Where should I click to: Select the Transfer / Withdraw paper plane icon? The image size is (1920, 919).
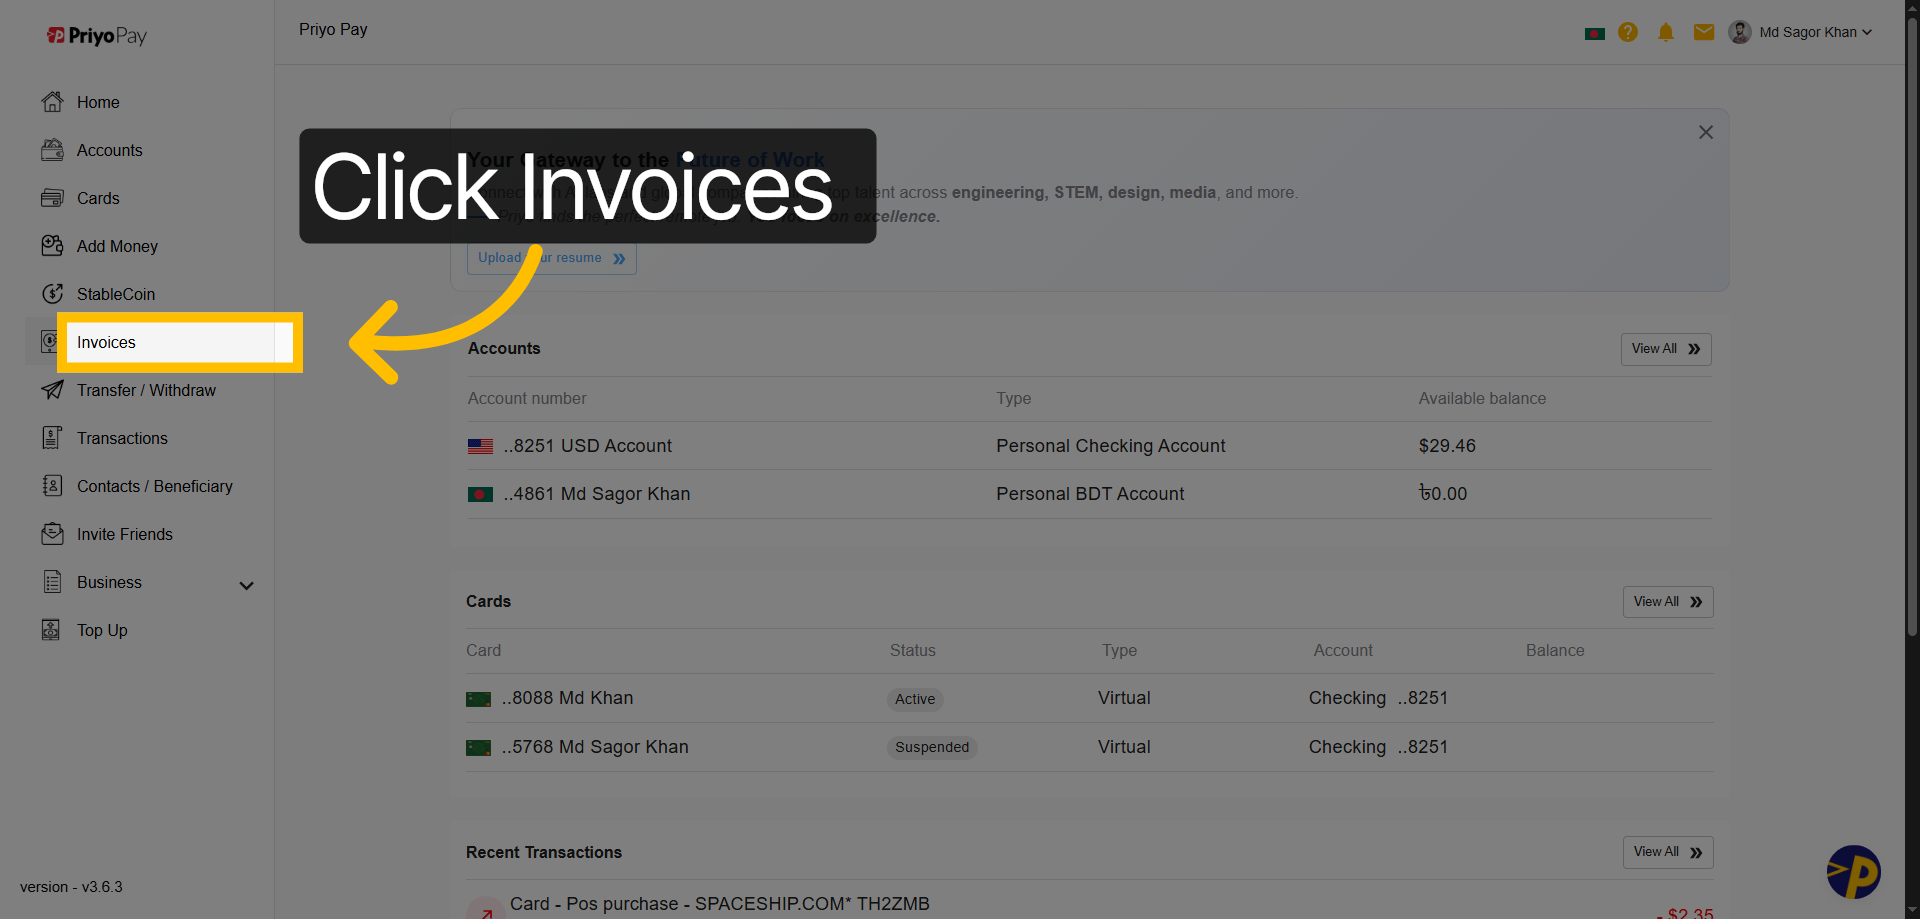click(x=52, y=390)
